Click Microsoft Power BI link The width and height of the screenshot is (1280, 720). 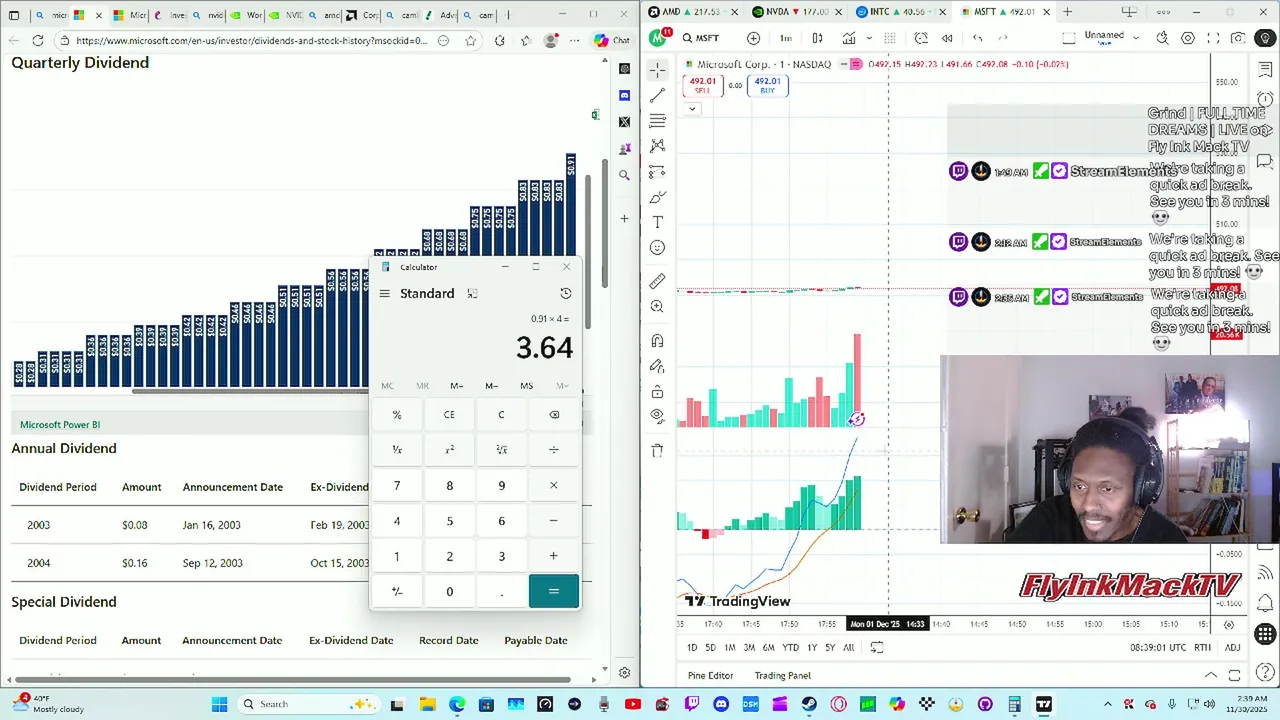tap(60, 425)
